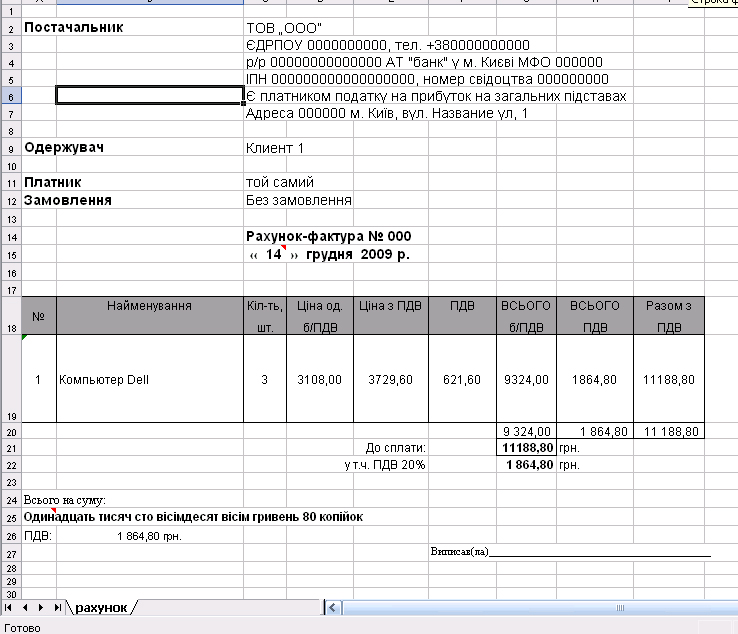
Task: Click previous sheet navigation arrow
Action: click(25, 607)
